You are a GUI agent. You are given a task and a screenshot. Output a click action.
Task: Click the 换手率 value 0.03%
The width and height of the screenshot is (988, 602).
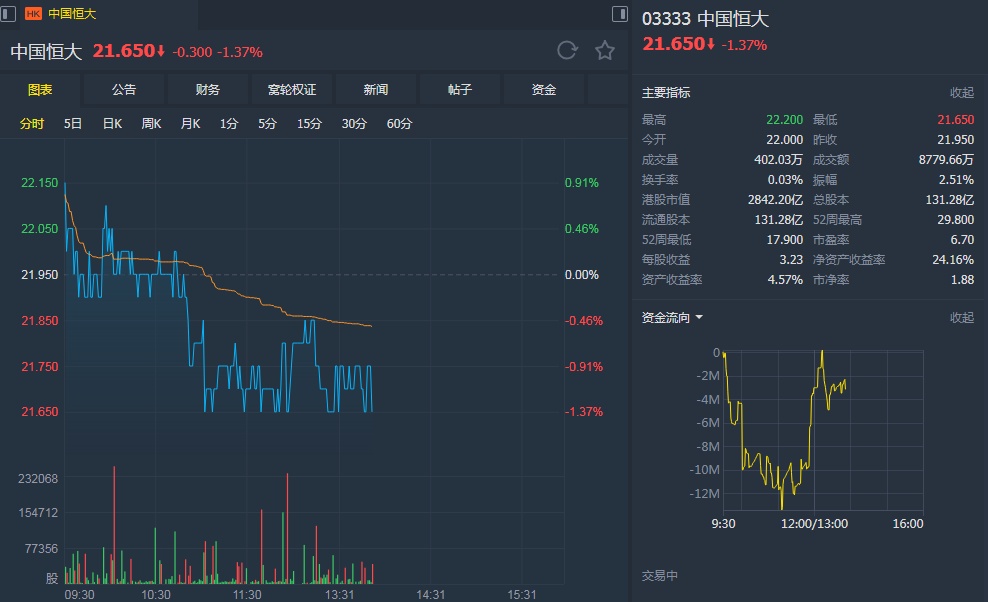(x=785, y=180)
